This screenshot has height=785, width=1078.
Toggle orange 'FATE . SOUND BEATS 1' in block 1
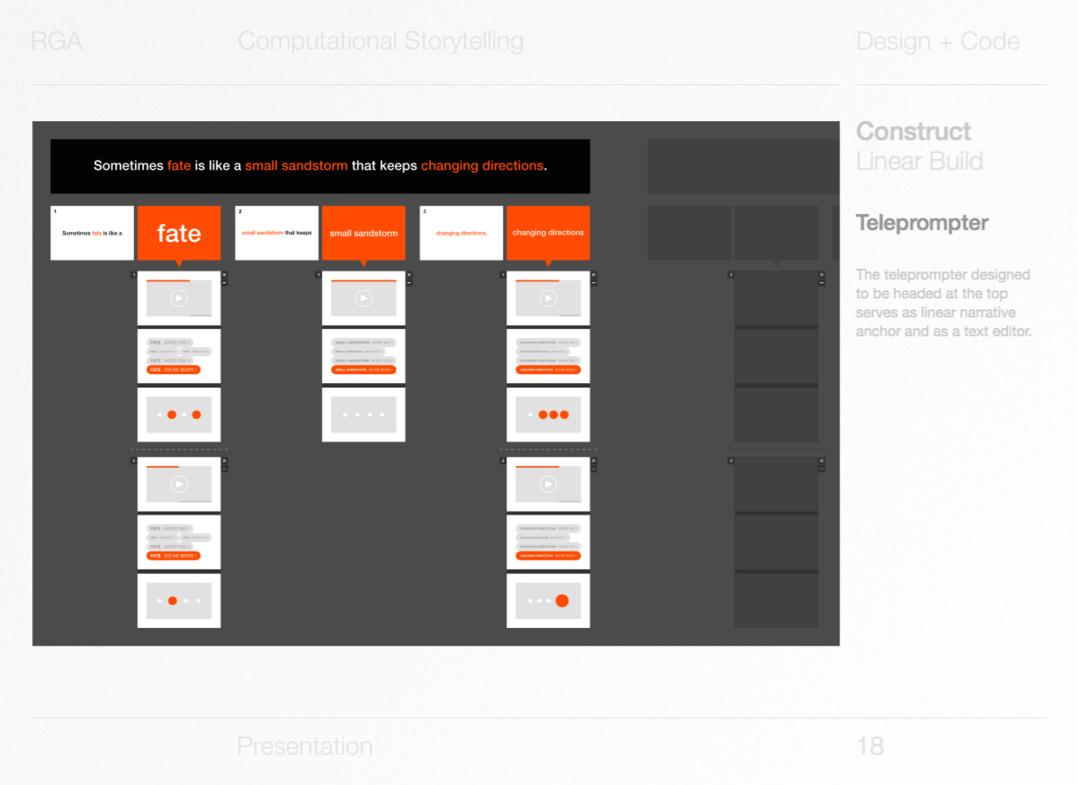click(173, 370)
